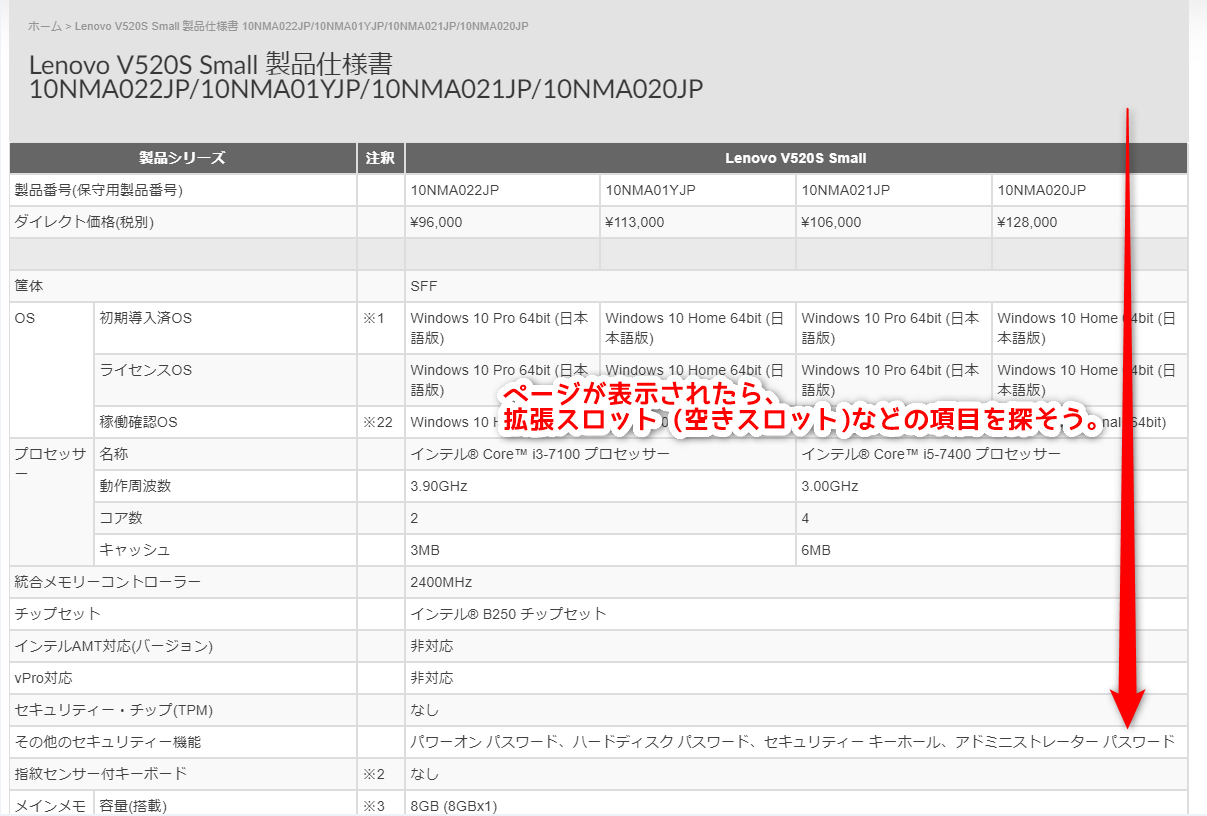Click なし in the 指紋センサー付キーボード row
1207x816 pixels.
[x=424, y=774]
